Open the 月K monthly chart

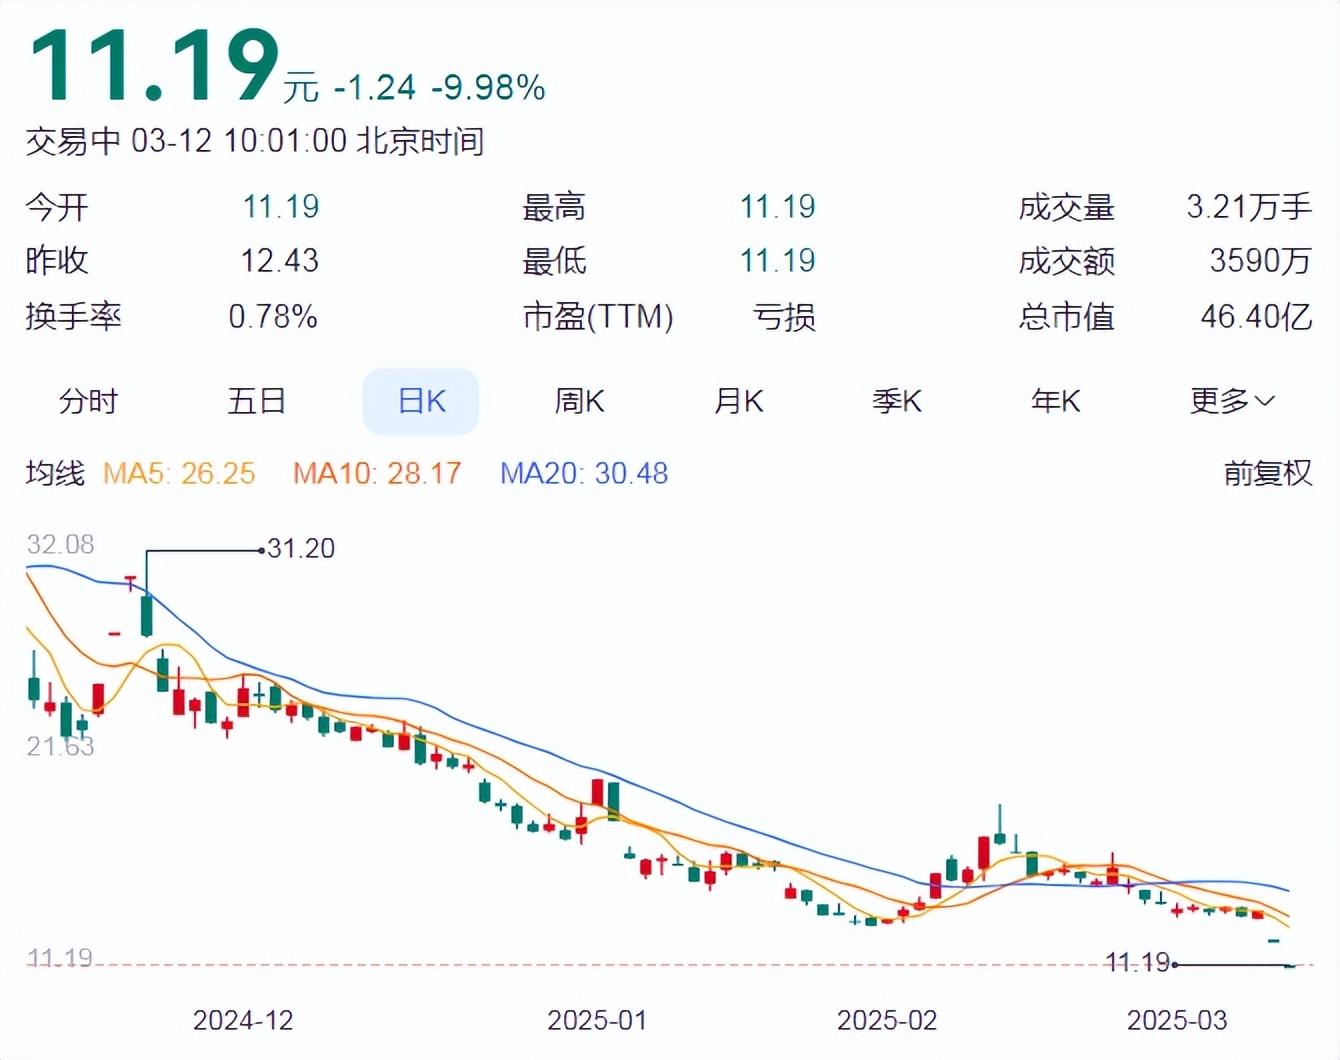coord(738,402)
